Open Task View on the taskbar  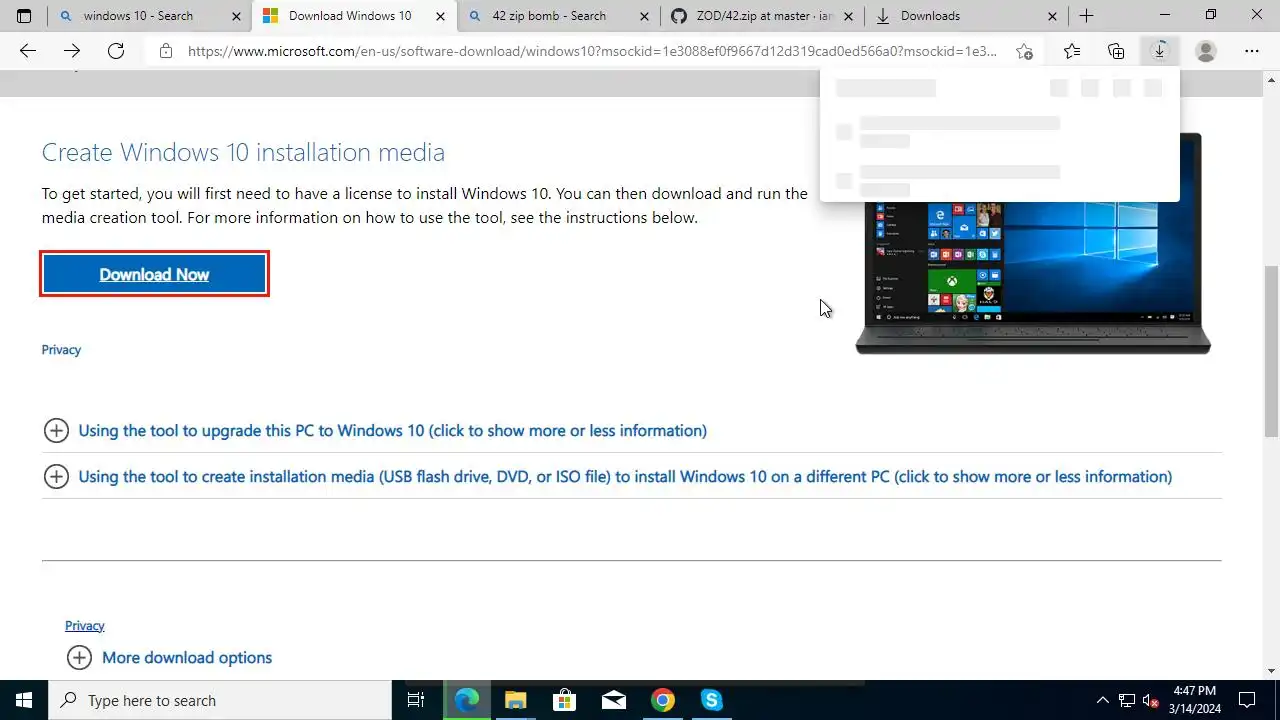(416, 700)
